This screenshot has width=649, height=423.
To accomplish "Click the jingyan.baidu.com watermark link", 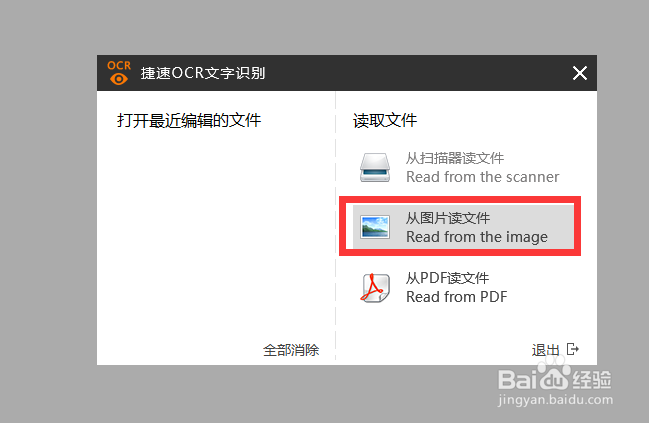I will coord(555,400).
